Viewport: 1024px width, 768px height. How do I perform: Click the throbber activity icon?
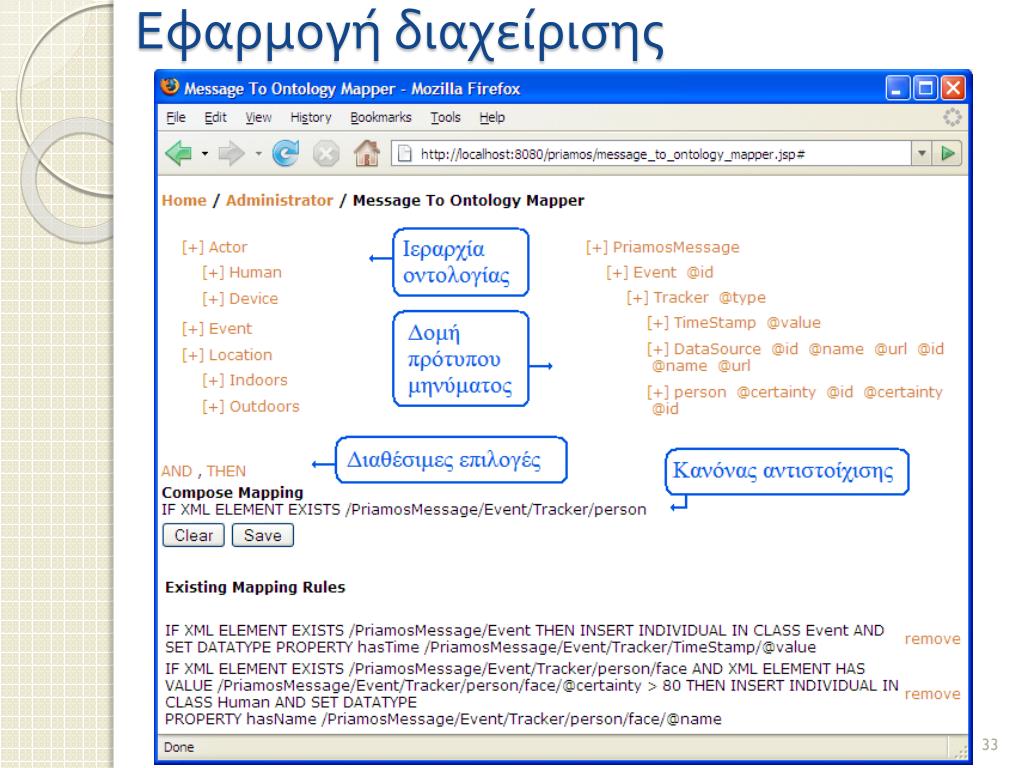(x=952, y=117)
